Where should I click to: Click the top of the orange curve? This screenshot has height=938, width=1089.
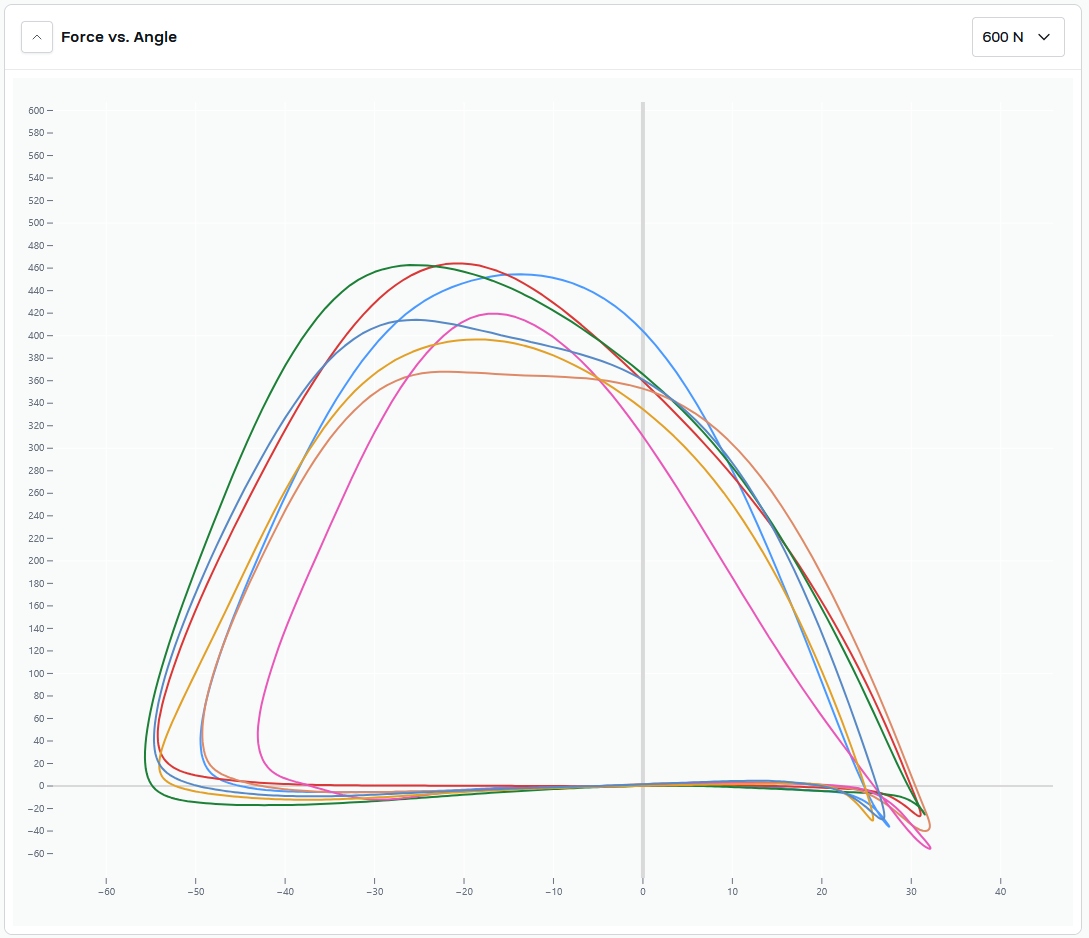point(480,339)
